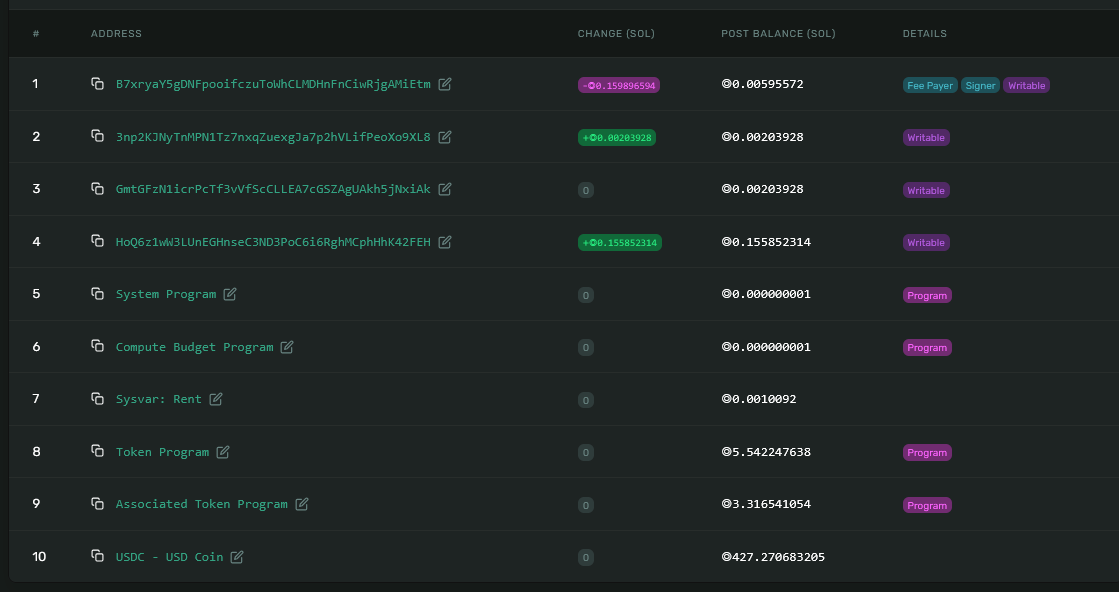This screenshot has width=1119, height=592.
Task: Copy the Token Program address
Action: pos(97,452)
